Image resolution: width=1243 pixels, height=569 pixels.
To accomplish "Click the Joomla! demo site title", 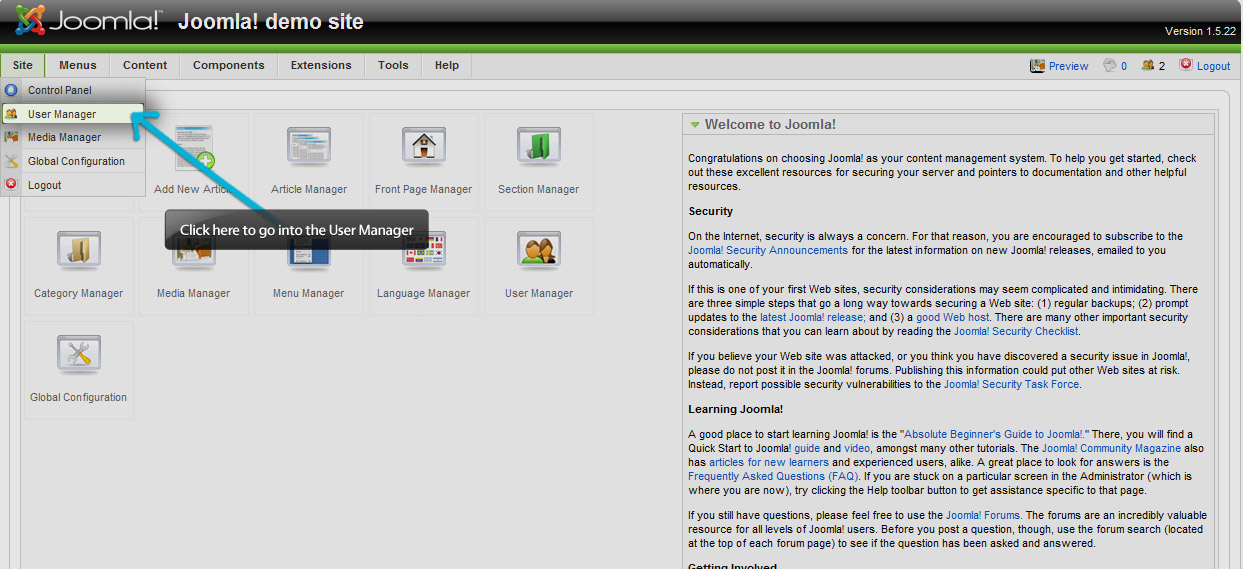I will 271,21.
